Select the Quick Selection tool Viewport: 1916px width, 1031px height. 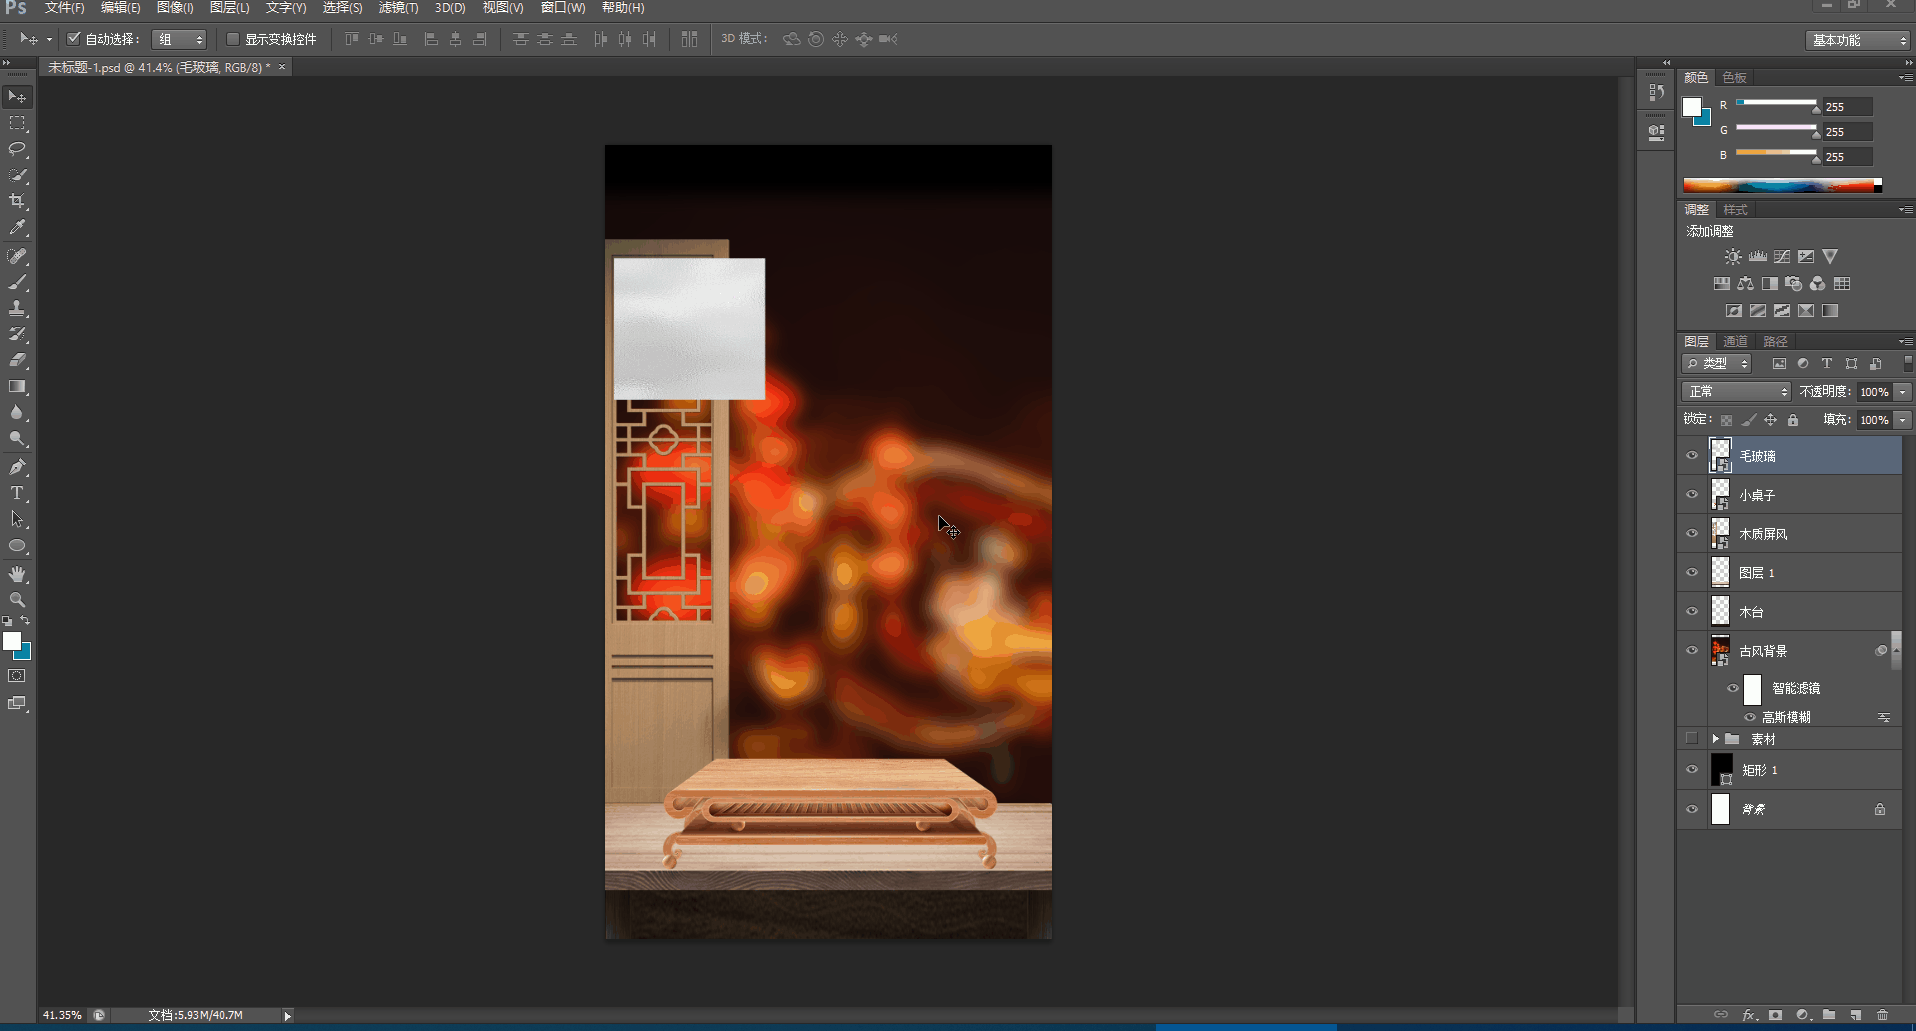tap(17, 175)
